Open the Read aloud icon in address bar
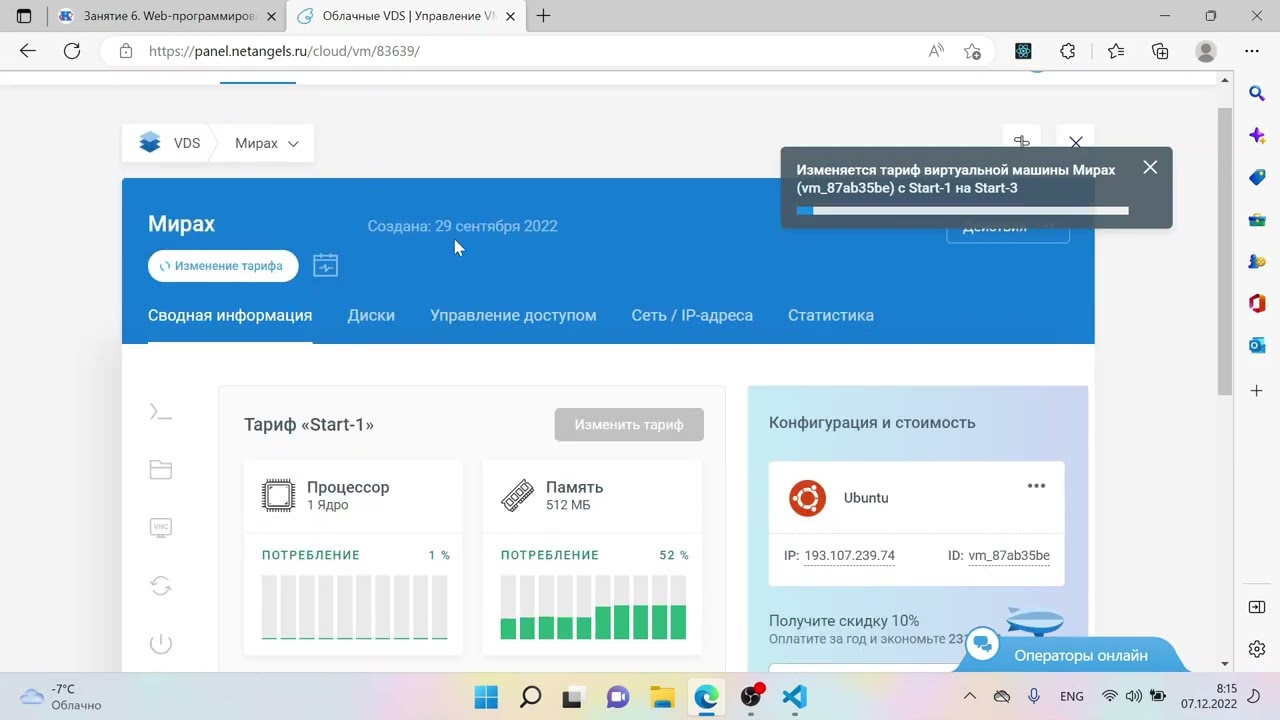The width and height of the screenshot is (1280, 720). [936, 51]
